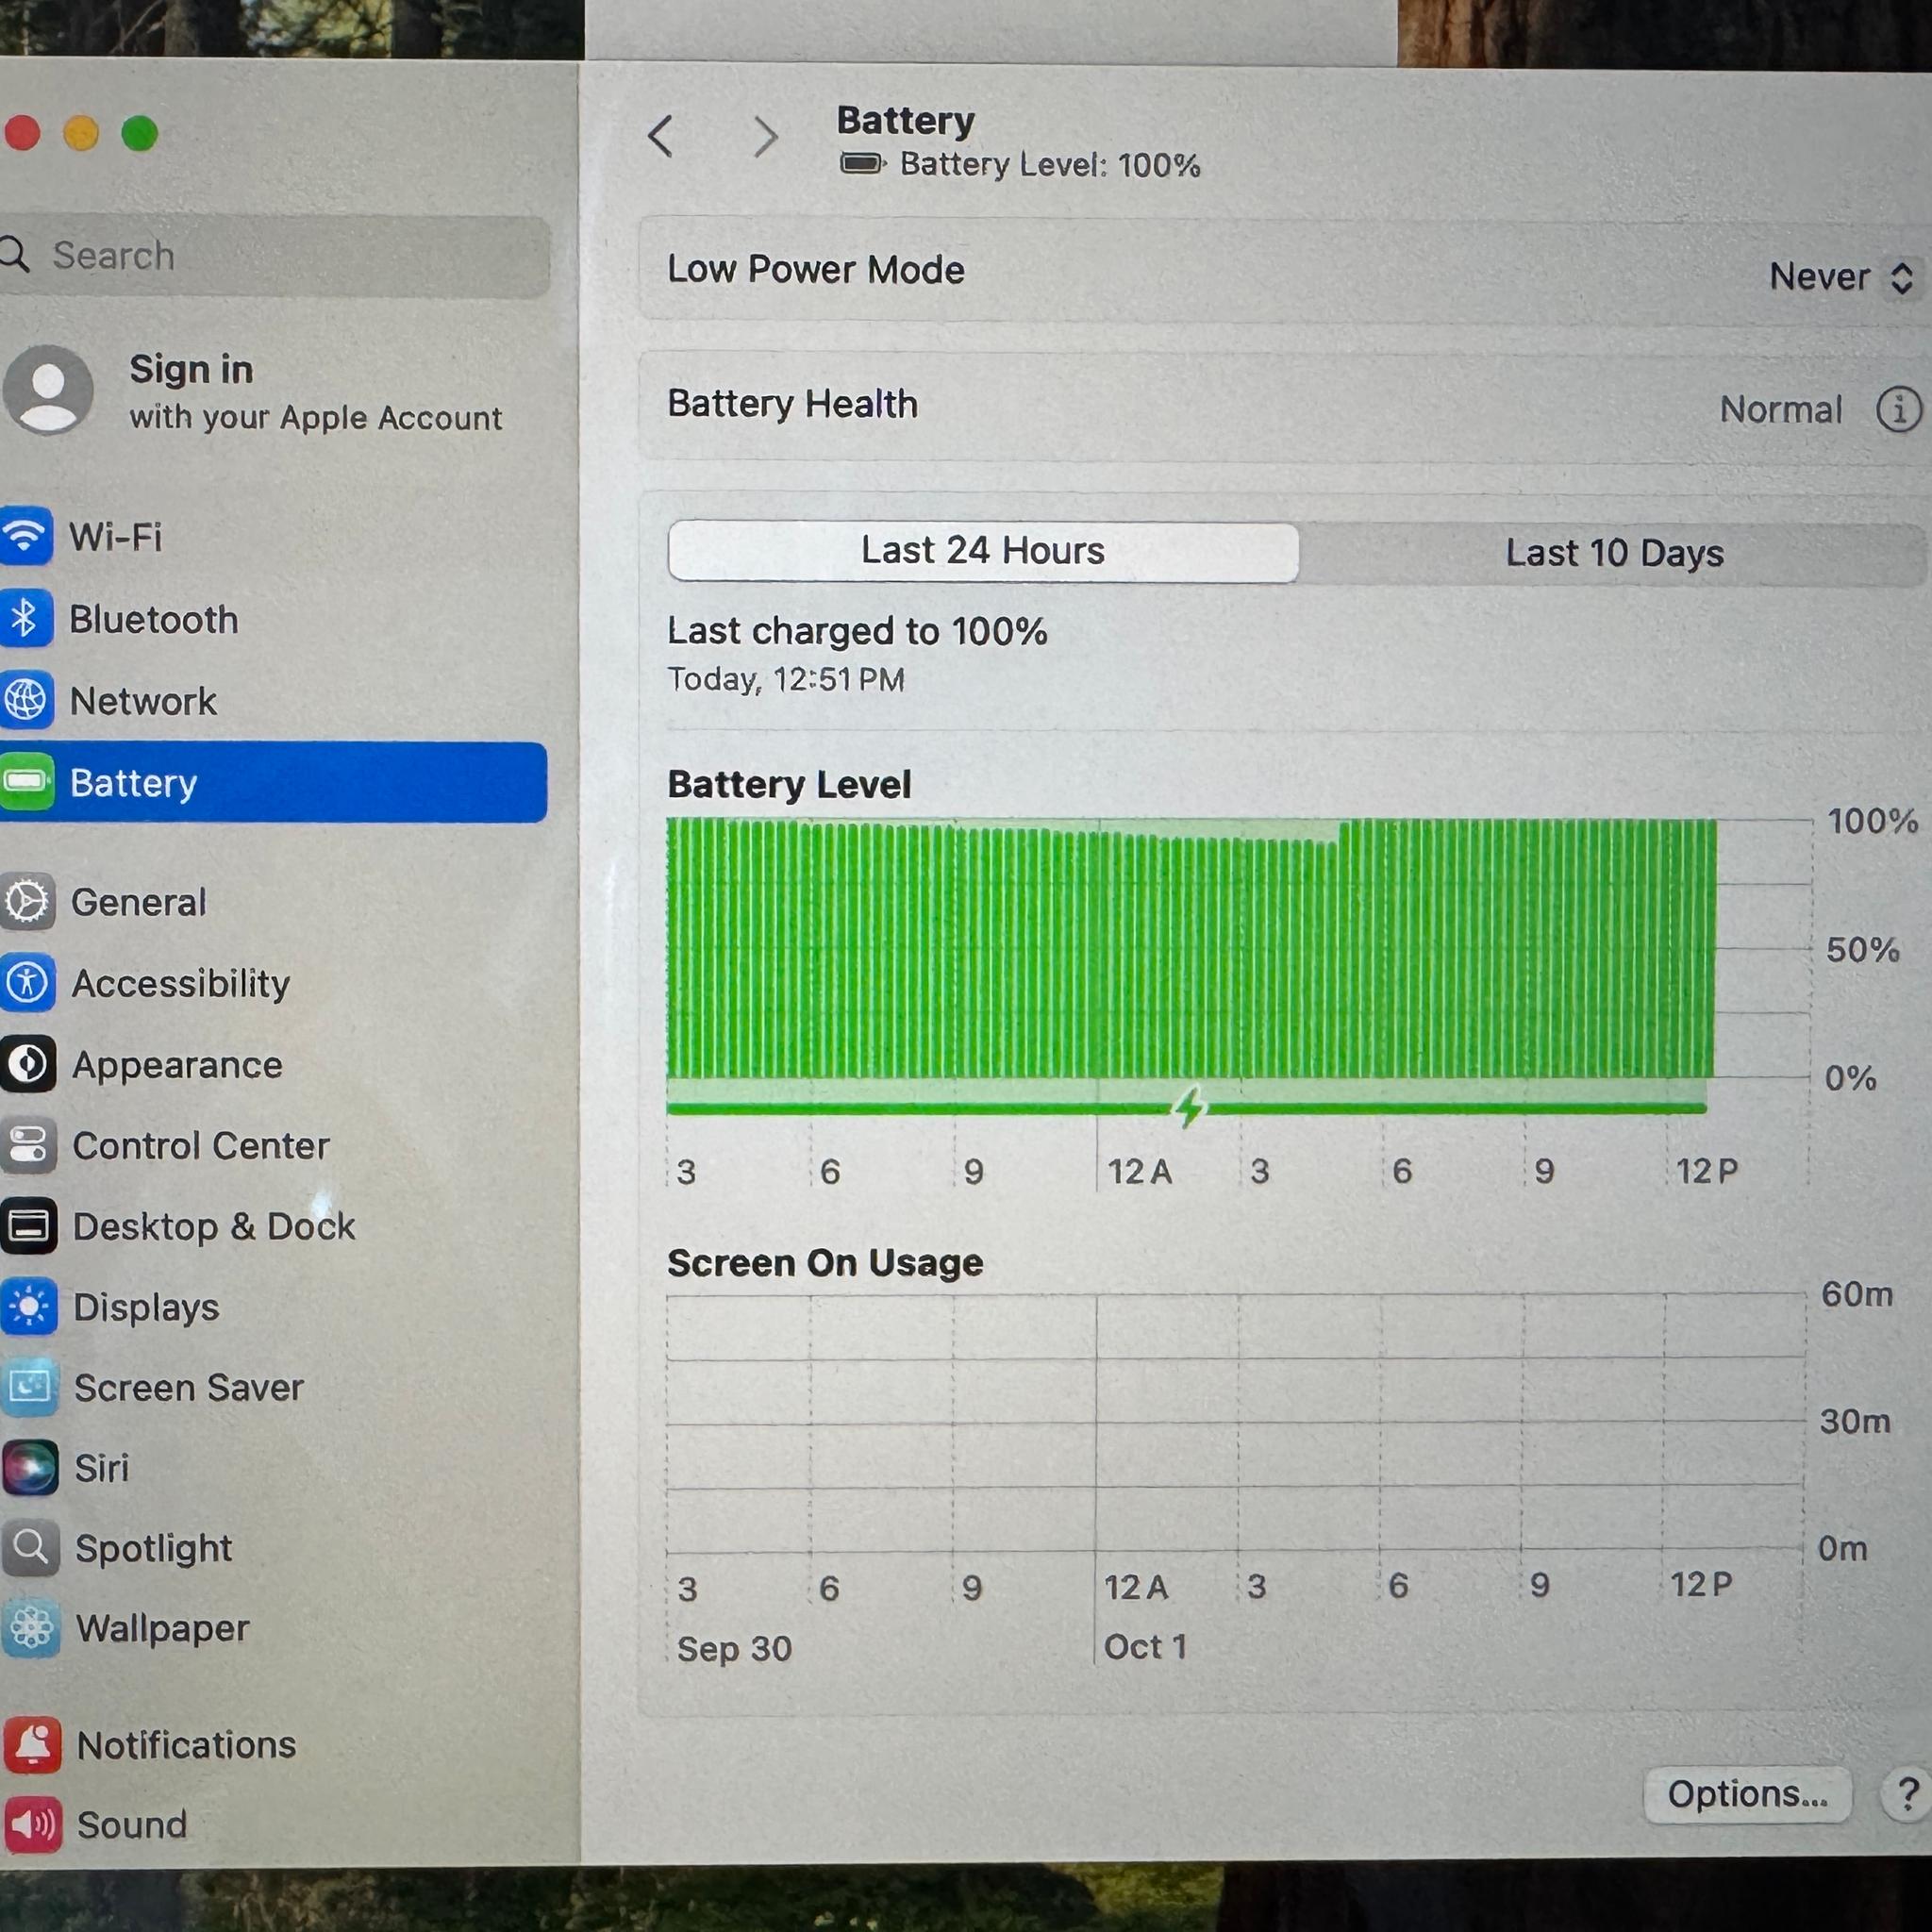Click the Wallpaper flower icon
Viewport: 1932px width, 1932px height.
point(32,1628)
